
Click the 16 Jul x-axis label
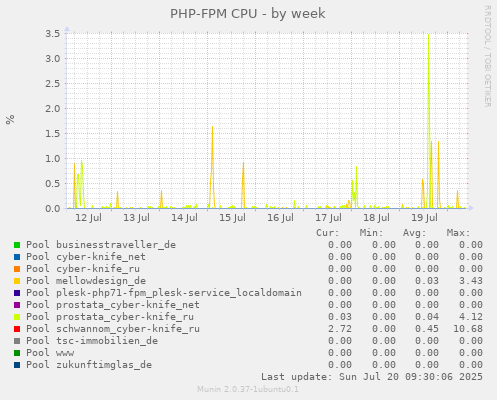[280, 218]
